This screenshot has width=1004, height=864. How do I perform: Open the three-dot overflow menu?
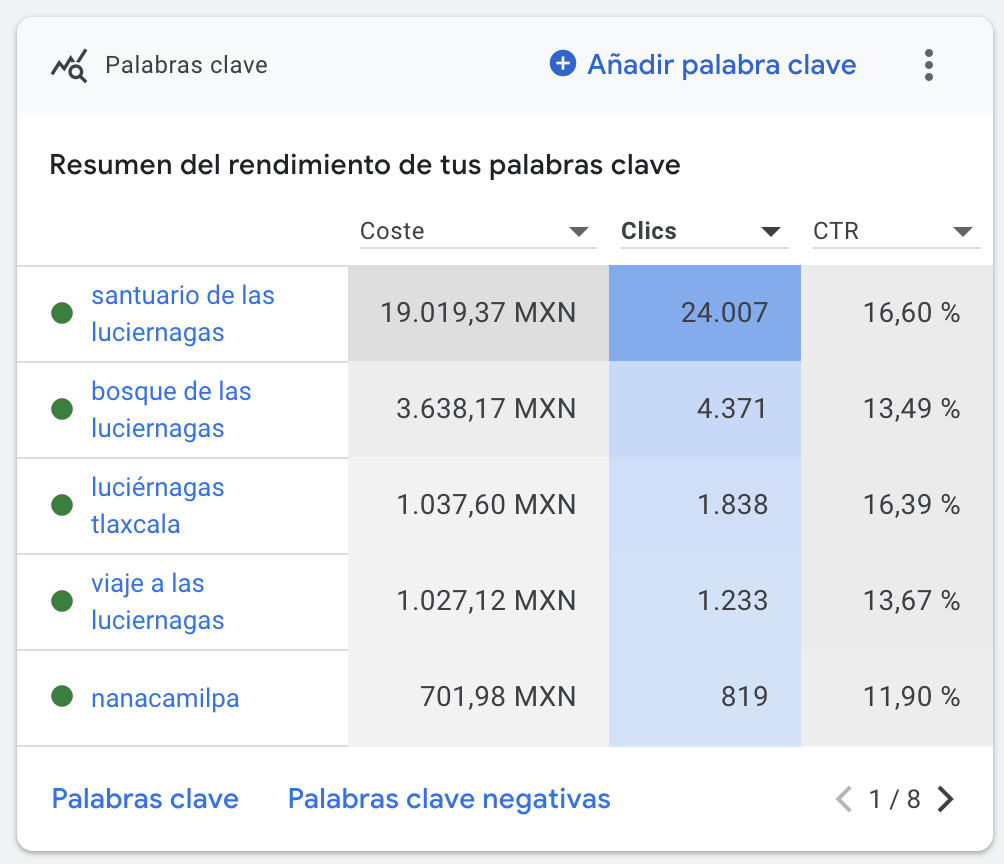point(929,64)
